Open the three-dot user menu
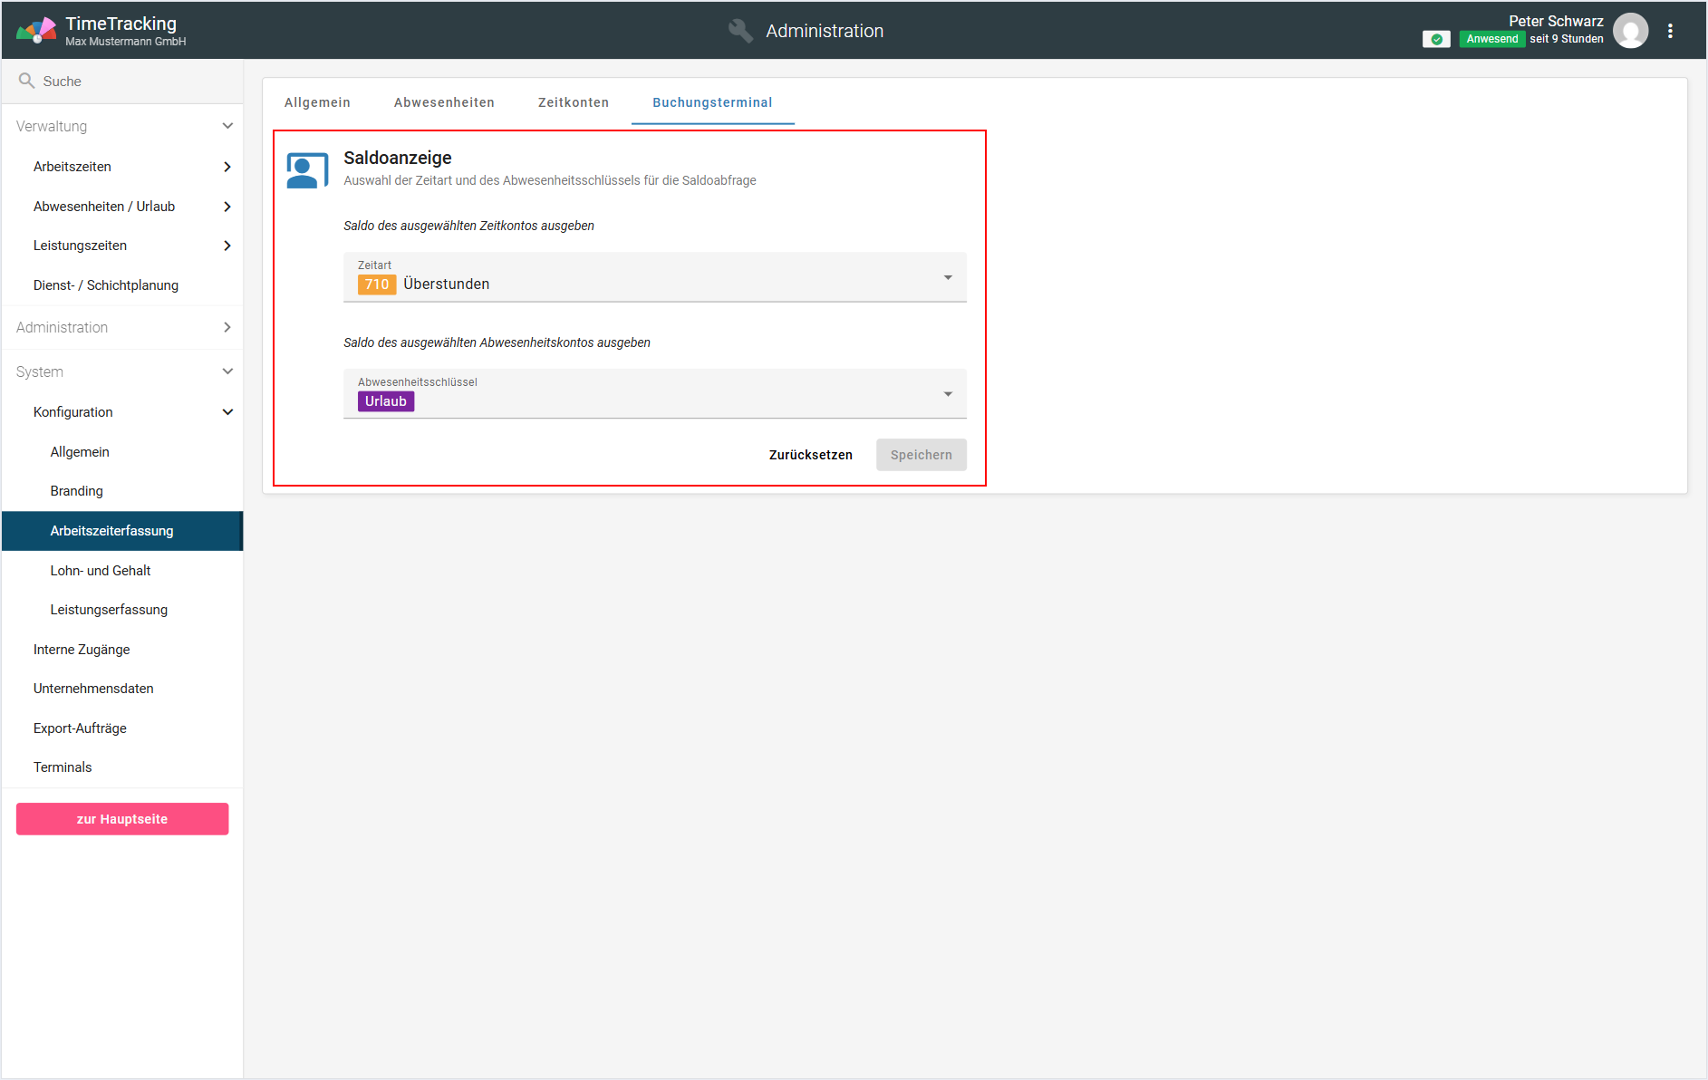The height and width of the screenshot is (1080, 1708). (1670, 31)
